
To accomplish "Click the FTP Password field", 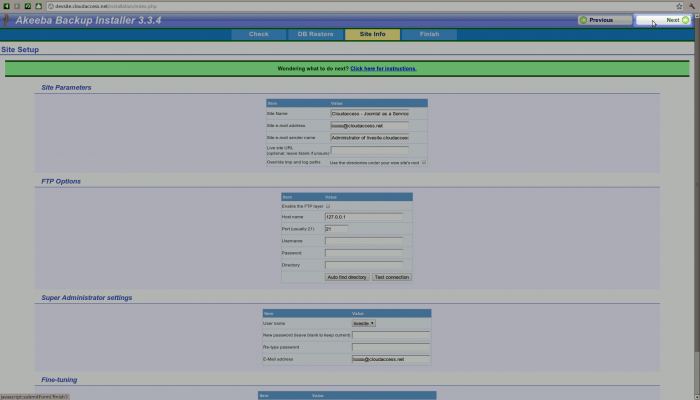I will (364, 253).
